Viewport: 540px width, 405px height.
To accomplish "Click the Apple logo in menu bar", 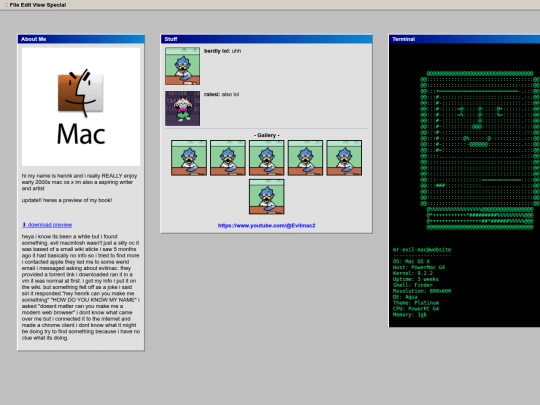I will tap(6, 5).
